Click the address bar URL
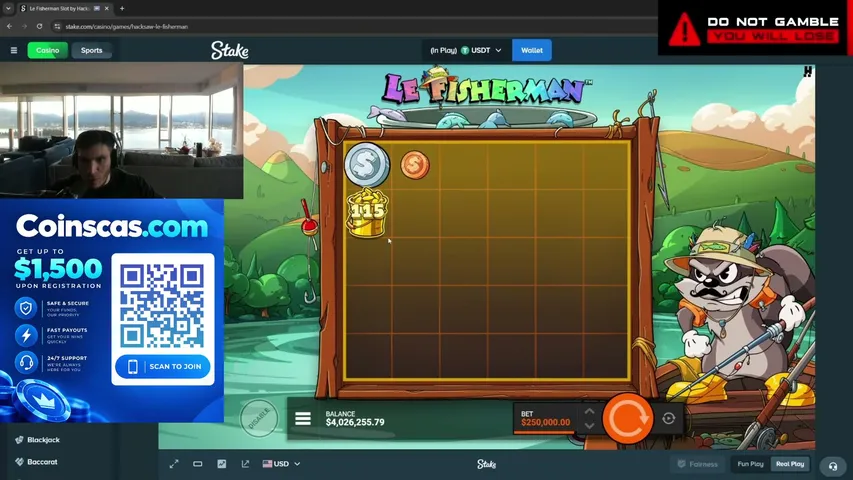The image size is (853, 480). 127,26
